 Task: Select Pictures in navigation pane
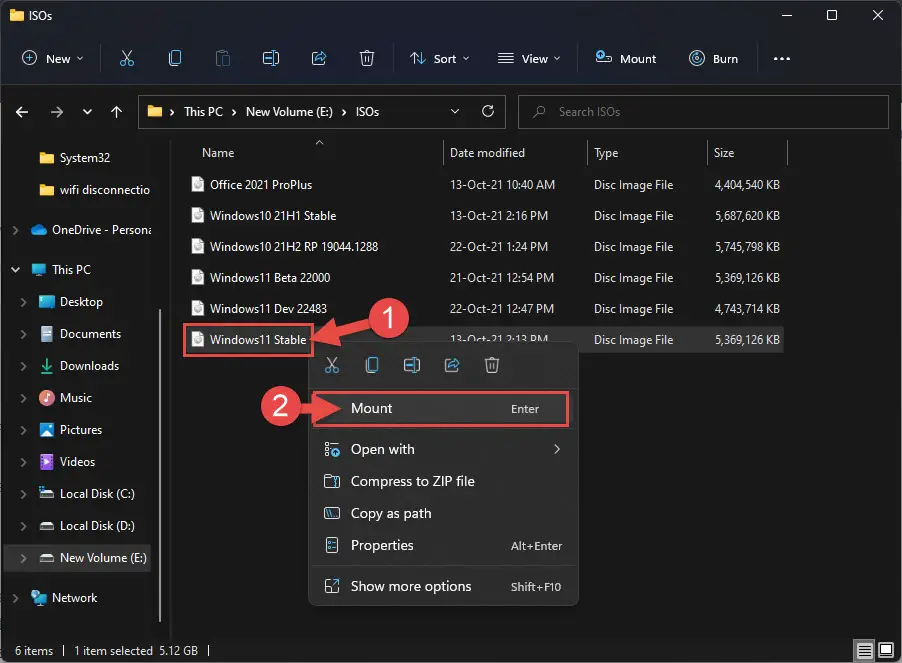tap(71, 430)
